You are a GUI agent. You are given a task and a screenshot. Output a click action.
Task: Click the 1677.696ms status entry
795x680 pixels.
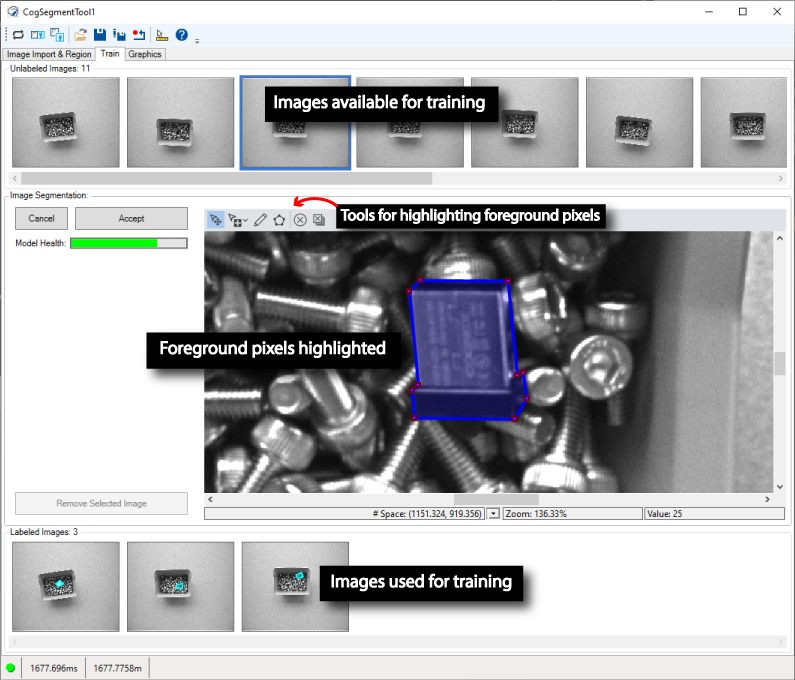54,668
